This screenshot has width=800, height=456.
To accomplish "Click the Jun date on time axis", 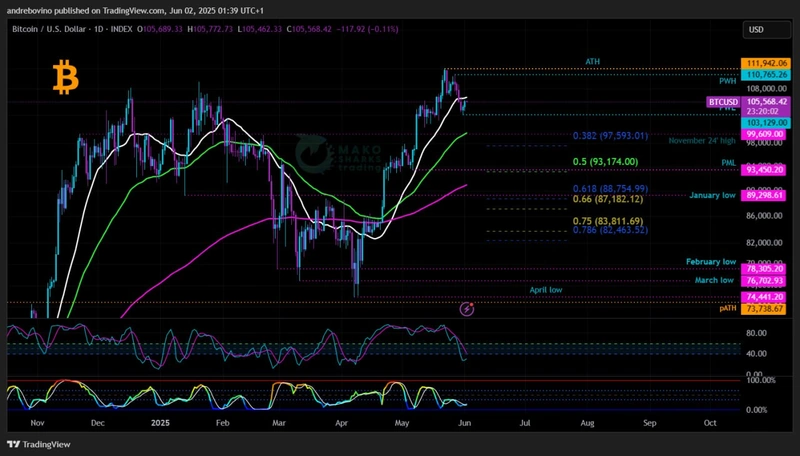I will point(465,423).
